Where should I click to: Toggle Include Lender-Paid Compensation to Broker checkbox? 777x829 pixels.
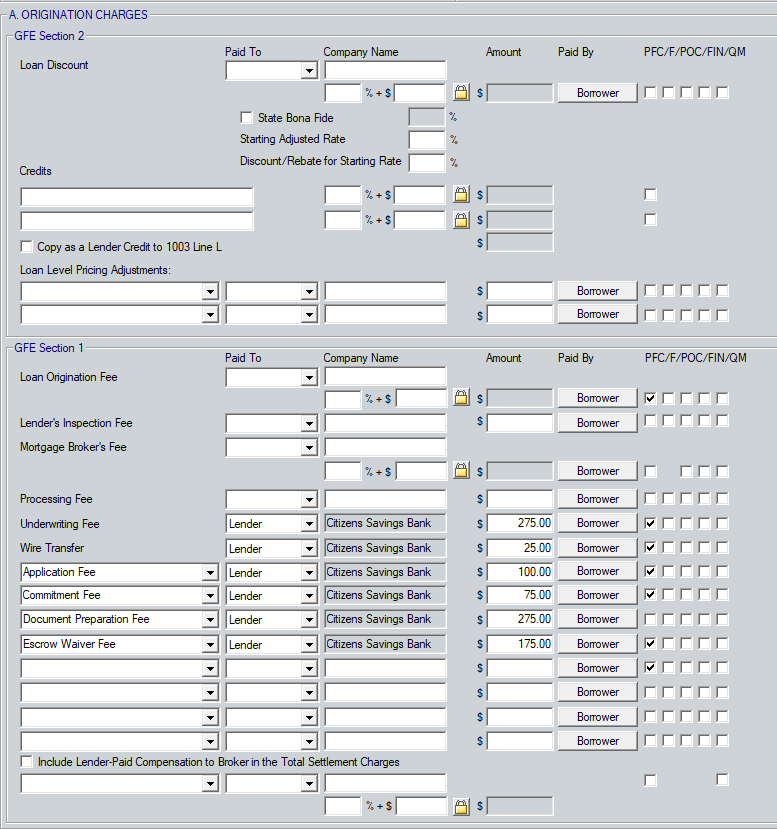click(x=27, y=762)
